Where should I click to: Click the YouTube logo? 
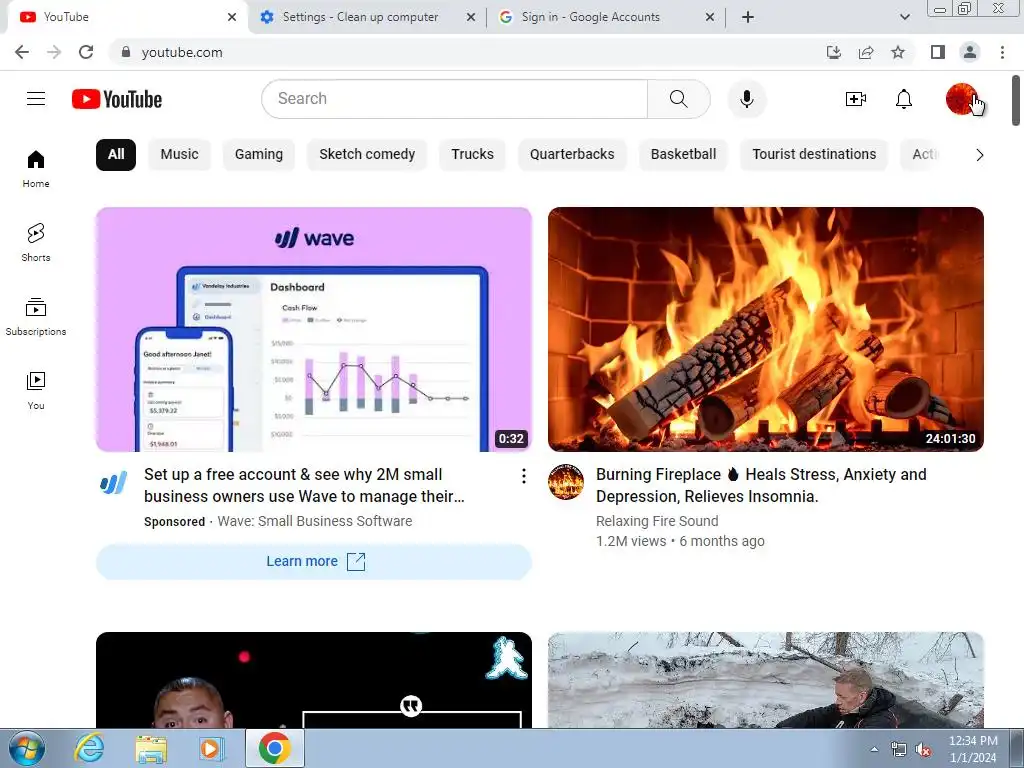coord(117,99)
